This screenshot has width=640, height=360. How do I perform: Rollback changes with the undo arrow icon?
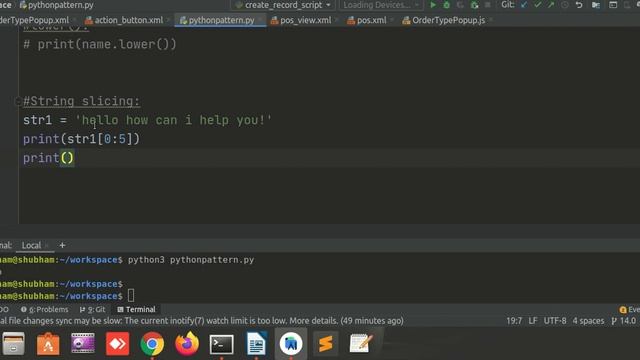(579, 5)
